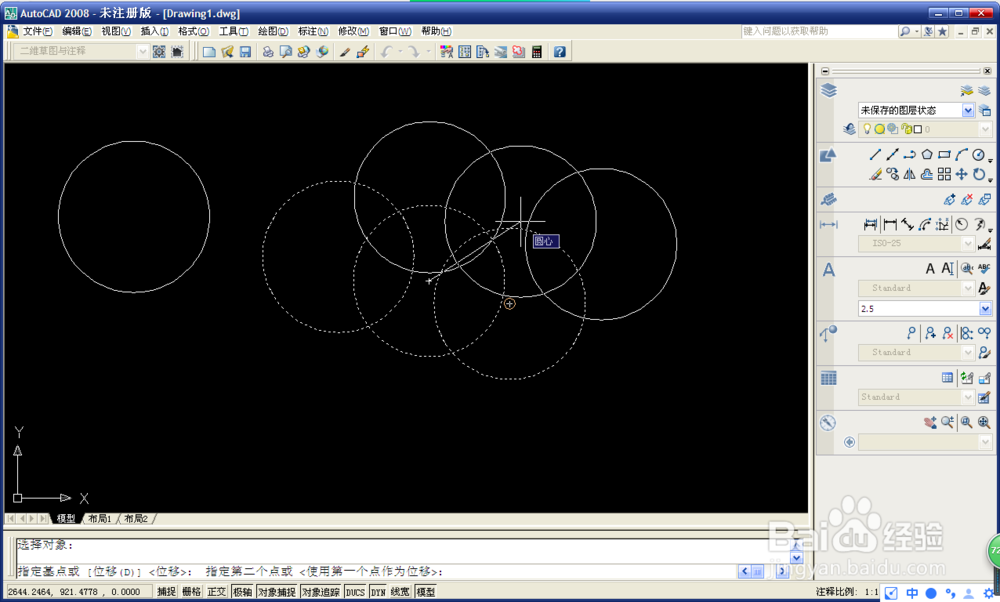Click the 模型 button in status bar
The height and width of the screenshot is (602, 1000).
(x=425, y=592)
